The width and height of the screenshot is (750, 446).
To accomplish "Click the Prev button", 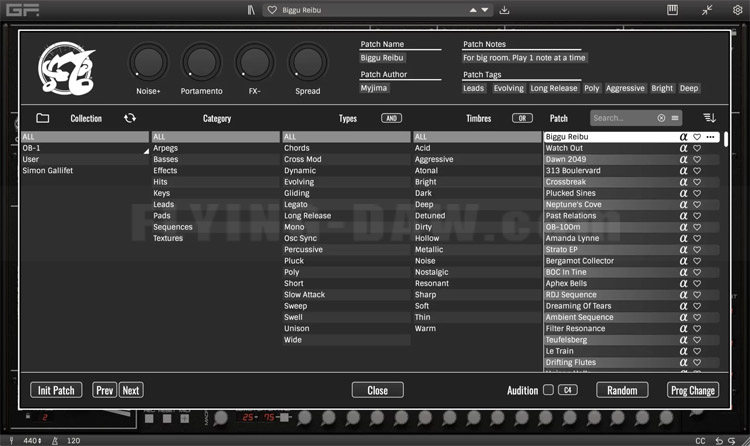I will coord(104,390).
